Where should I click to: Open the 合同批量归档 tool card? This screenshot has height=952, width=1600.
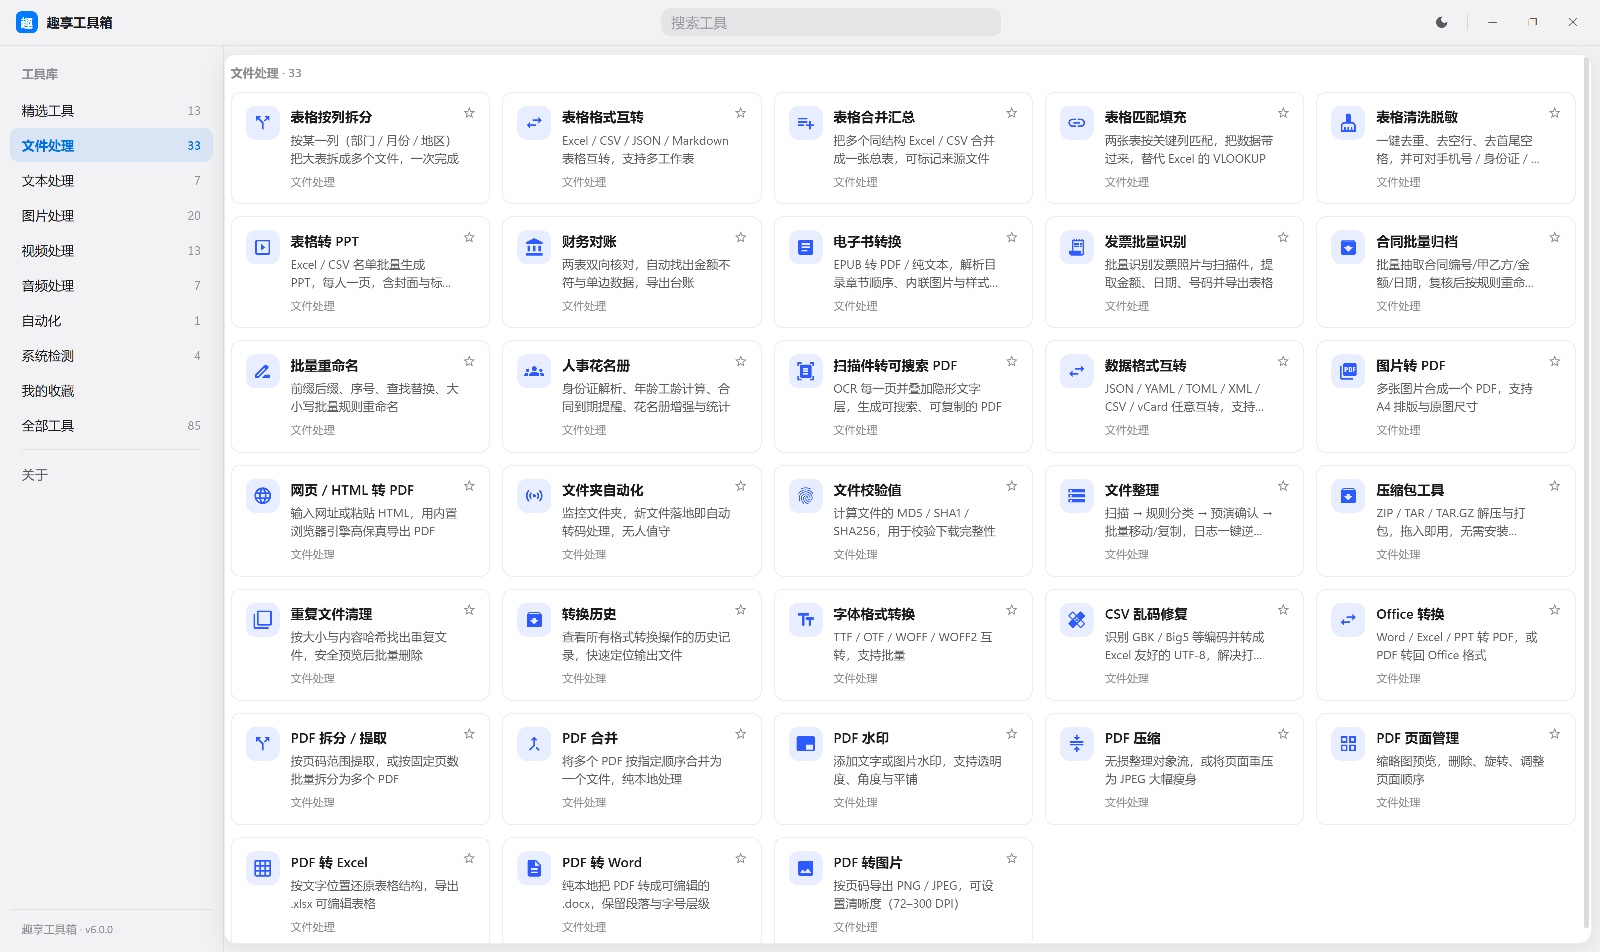[1445, 272]
